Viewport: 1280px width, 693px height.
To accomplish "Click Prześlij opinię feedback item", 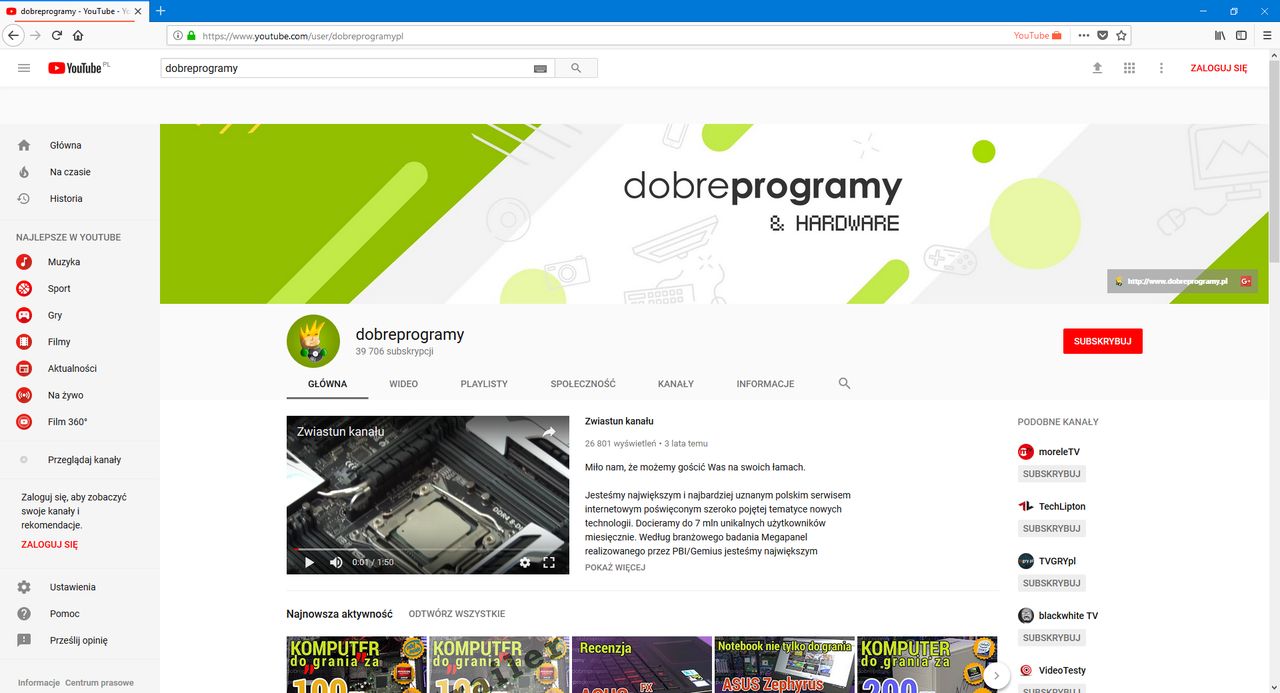I will pos(80,640).
